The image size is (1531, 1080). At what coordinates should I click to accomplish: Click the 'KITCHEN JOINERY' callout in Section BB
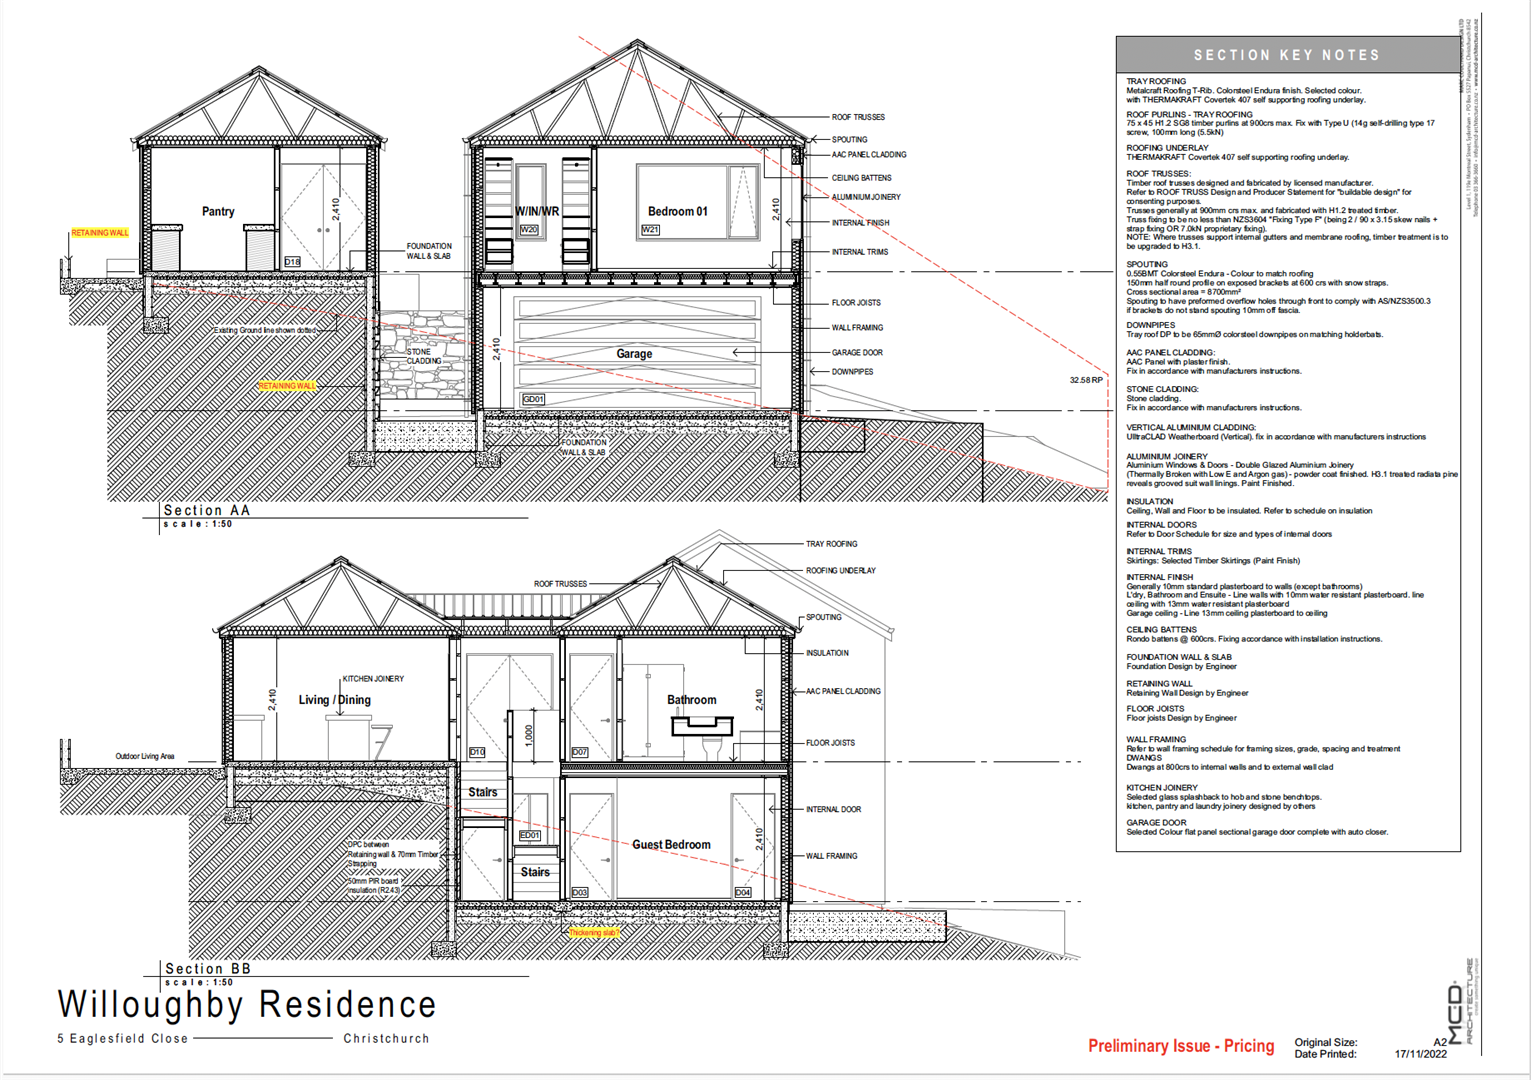(x=373, y=679)
